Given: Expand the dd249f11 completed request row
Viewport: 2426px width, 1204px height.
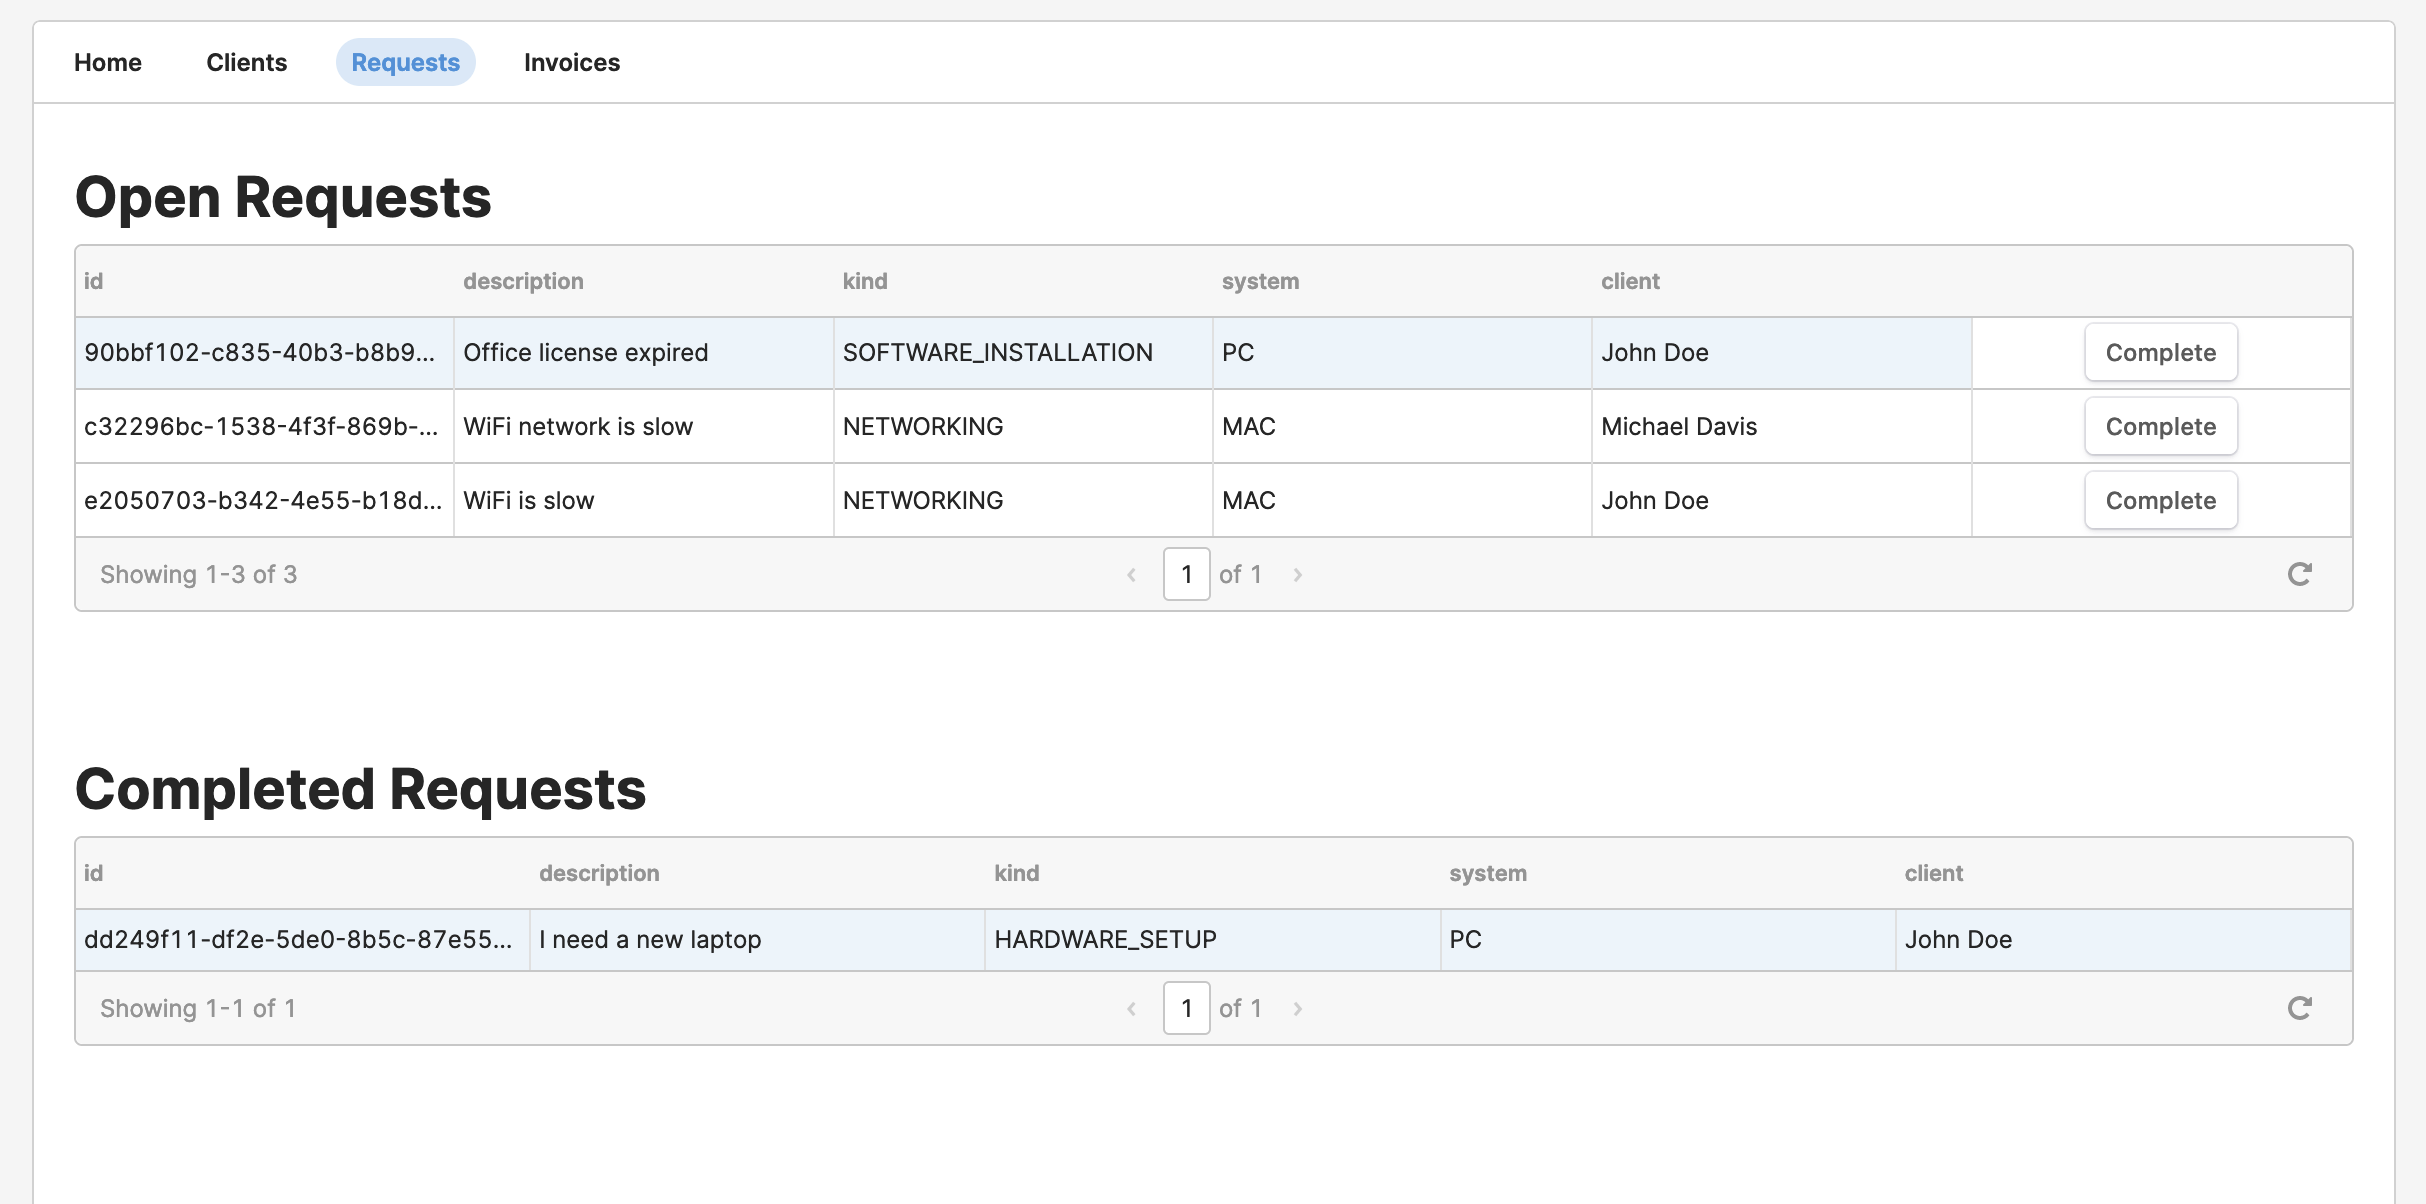Looking at the screenshot, I should 1213,939.
